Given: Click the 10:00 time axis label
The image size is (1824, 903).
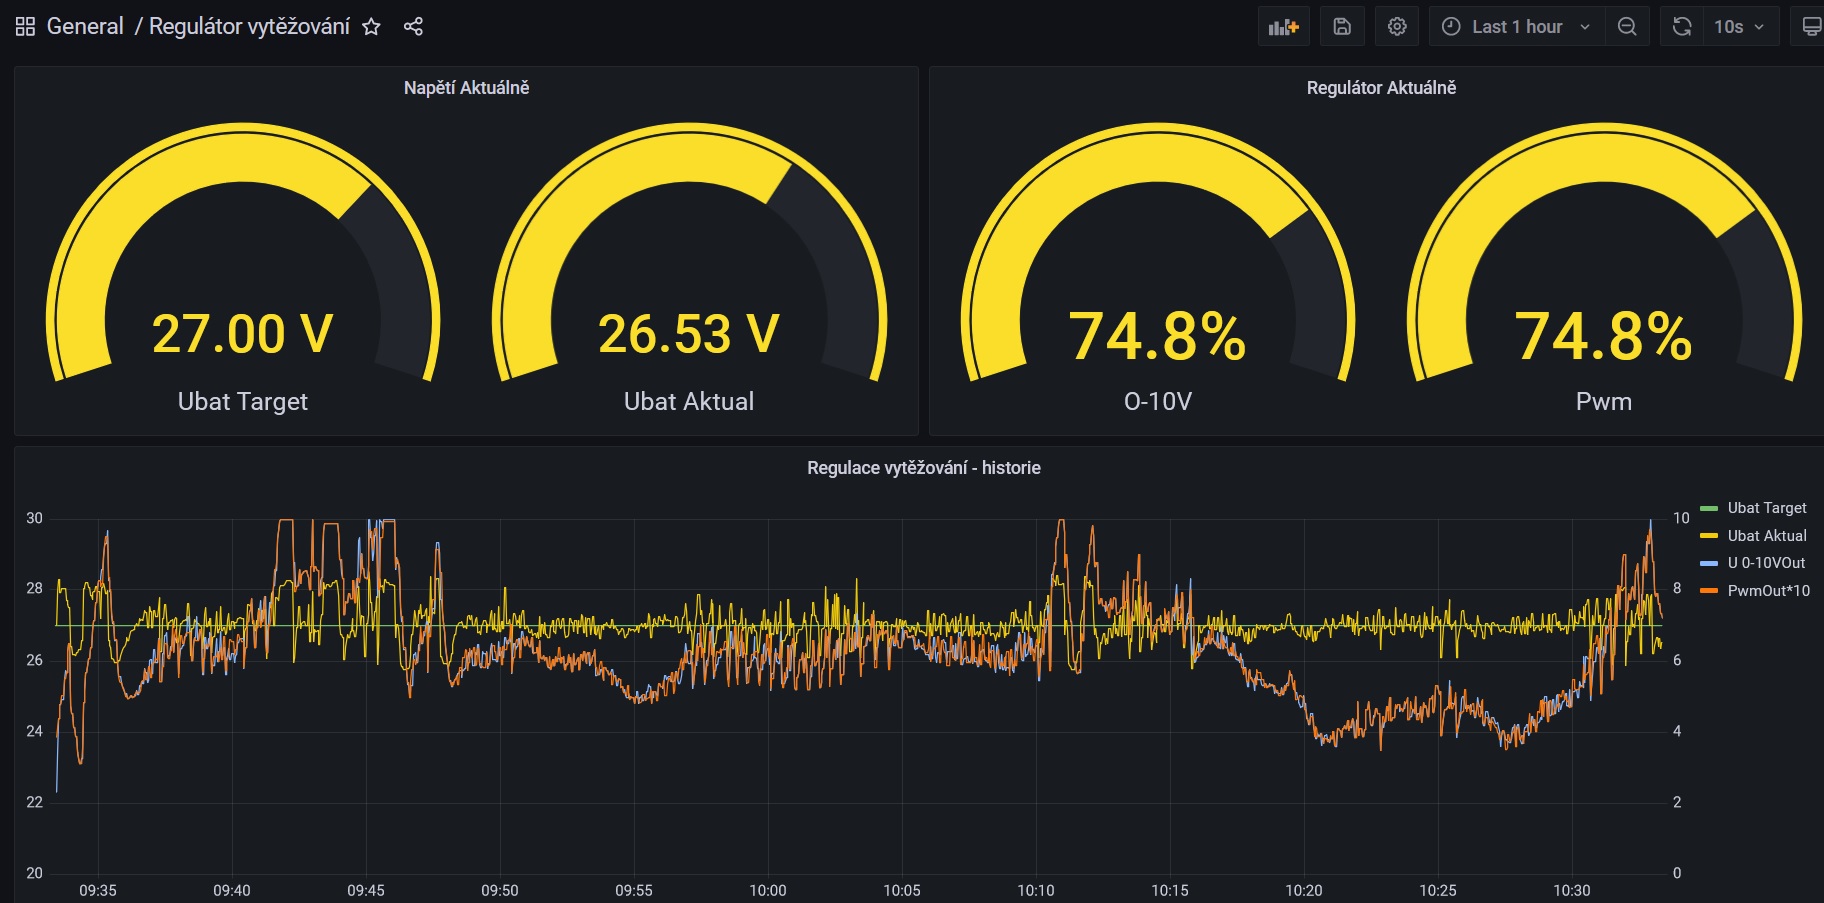Looking at the screenshot, I should 768,890.
